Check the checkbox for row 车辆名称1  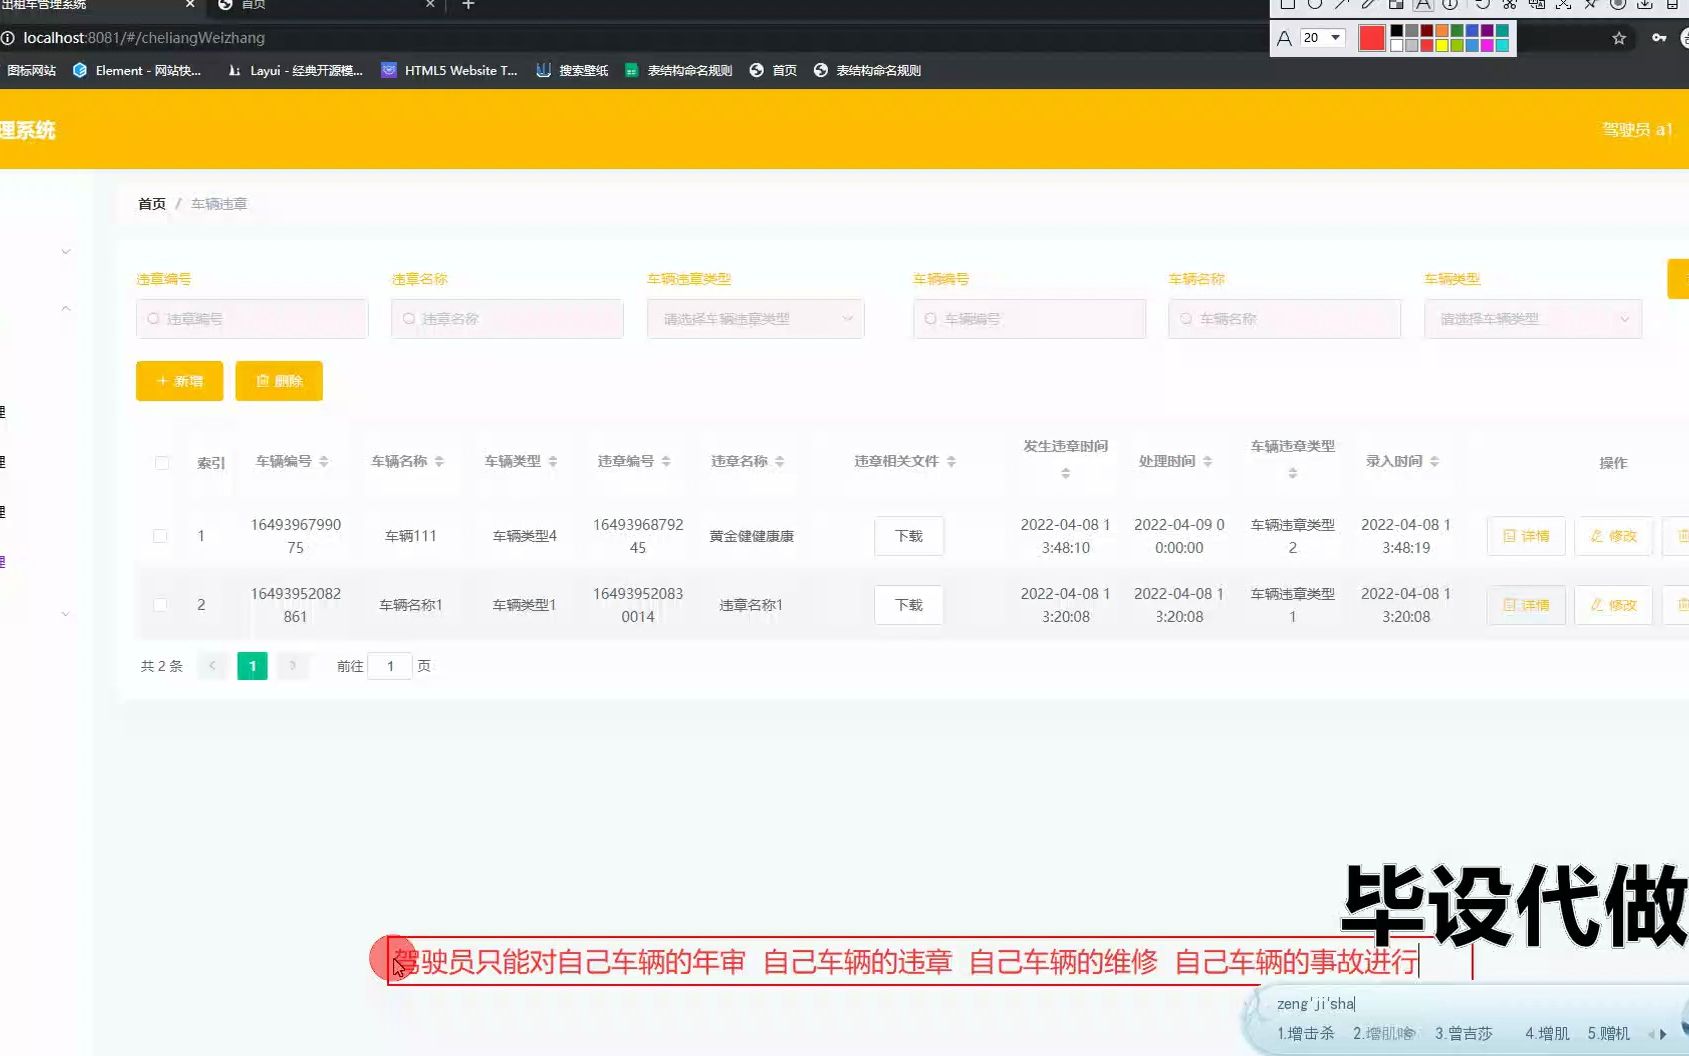160,605
